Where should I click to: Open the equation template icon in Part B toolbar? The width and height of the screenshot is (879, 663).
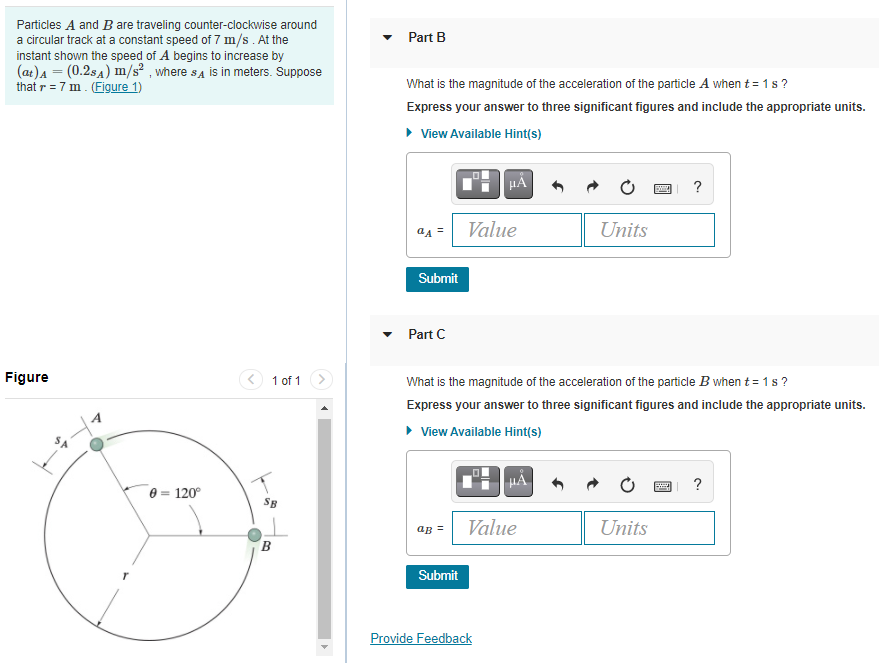pos(477,184)
